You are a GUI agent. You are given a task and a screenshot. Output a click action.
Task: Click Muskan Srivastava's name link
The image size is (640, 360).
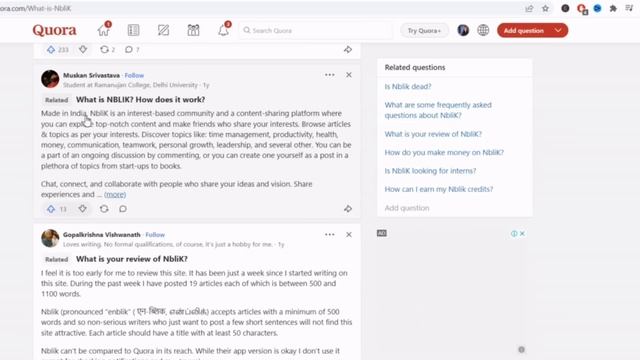point(91,75)
